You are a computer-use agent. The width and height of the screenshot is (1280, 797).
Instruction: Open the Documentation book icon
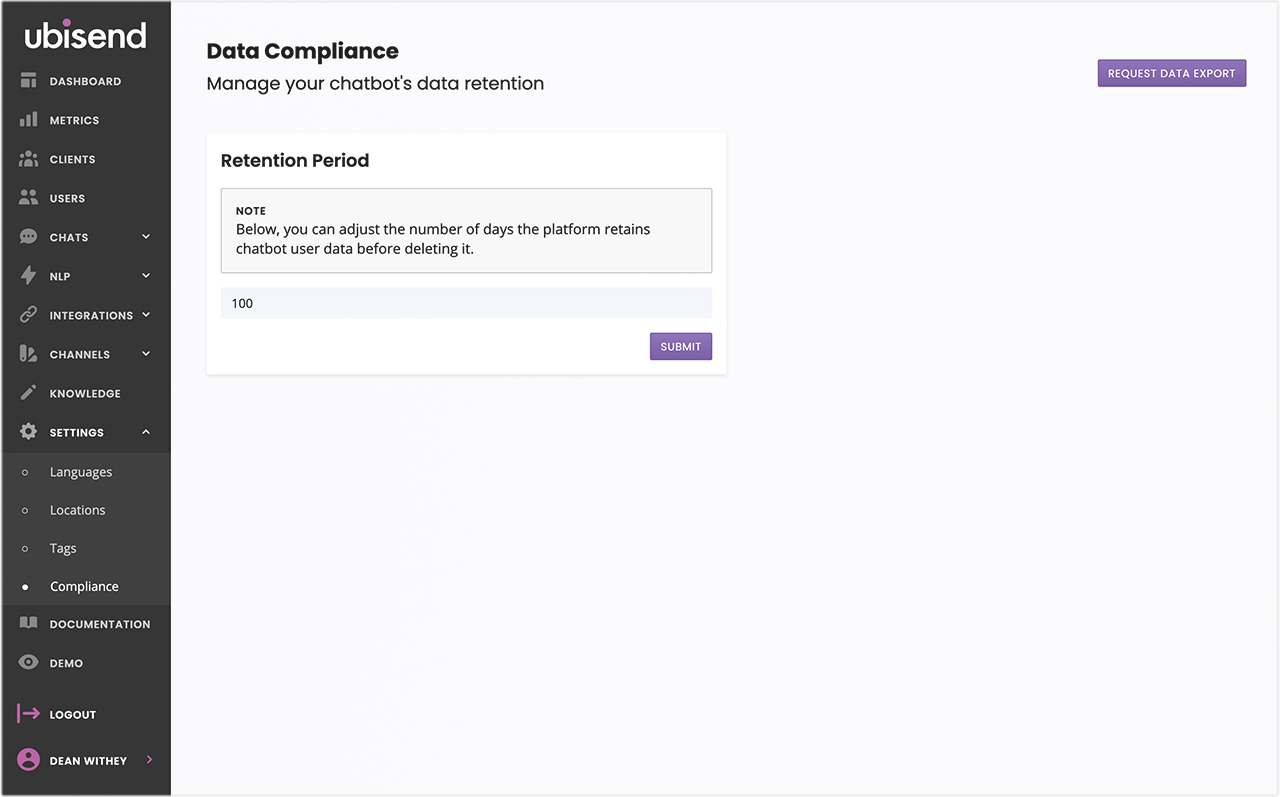[28, 624]
